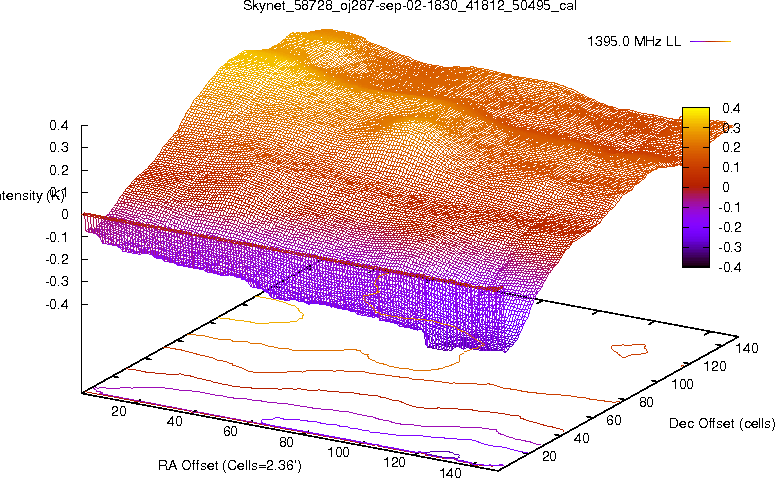The width and height of the screenshot is (775, 478).
Task: Select tick 100 on the RA Offset axis
Action: pos(339,452)
